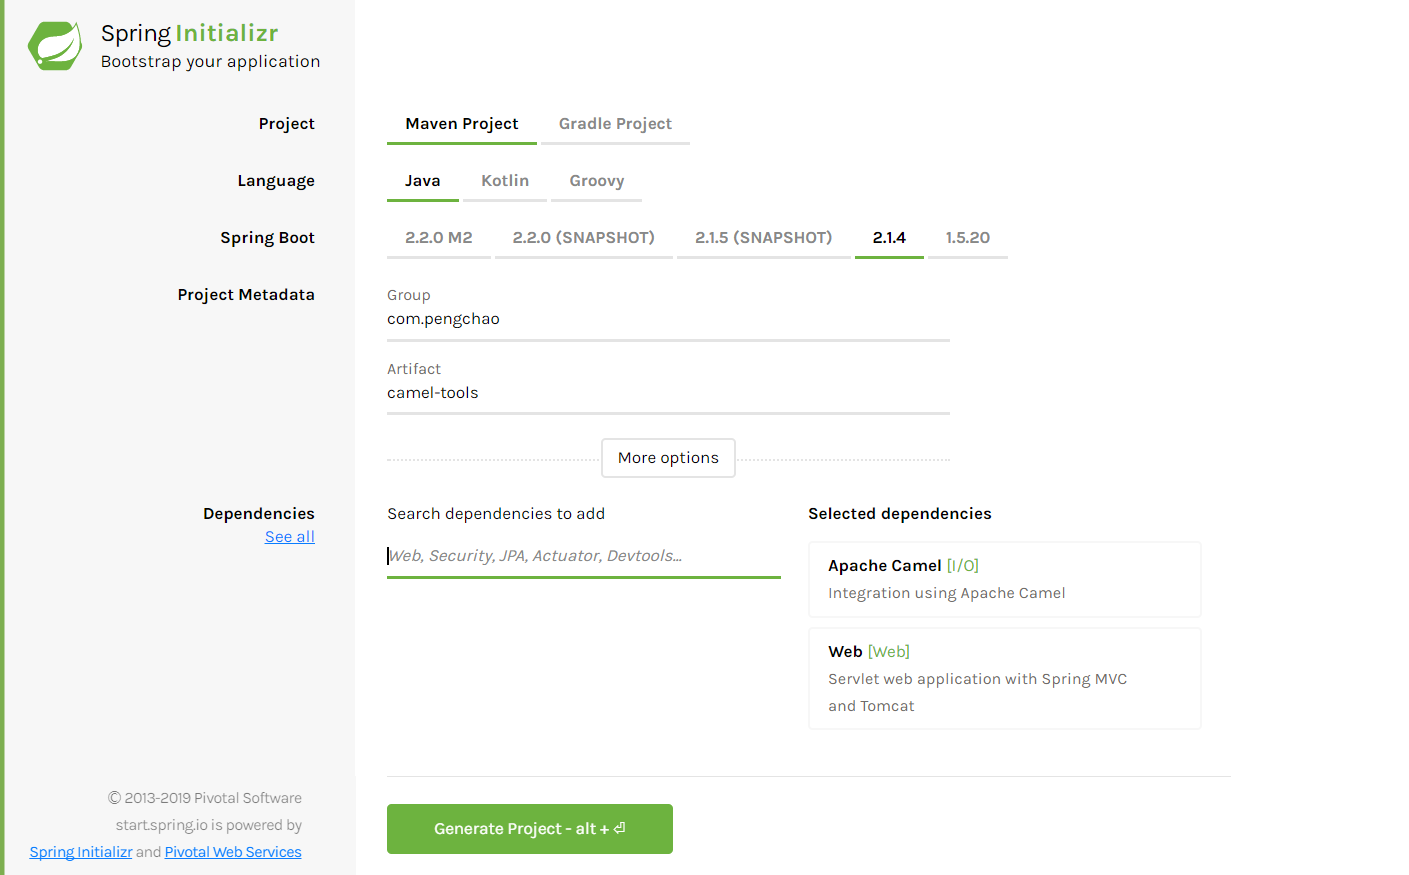Screen dimensions: 1409x875
Task: Click the Generate Project button
Action: (529, 828)
